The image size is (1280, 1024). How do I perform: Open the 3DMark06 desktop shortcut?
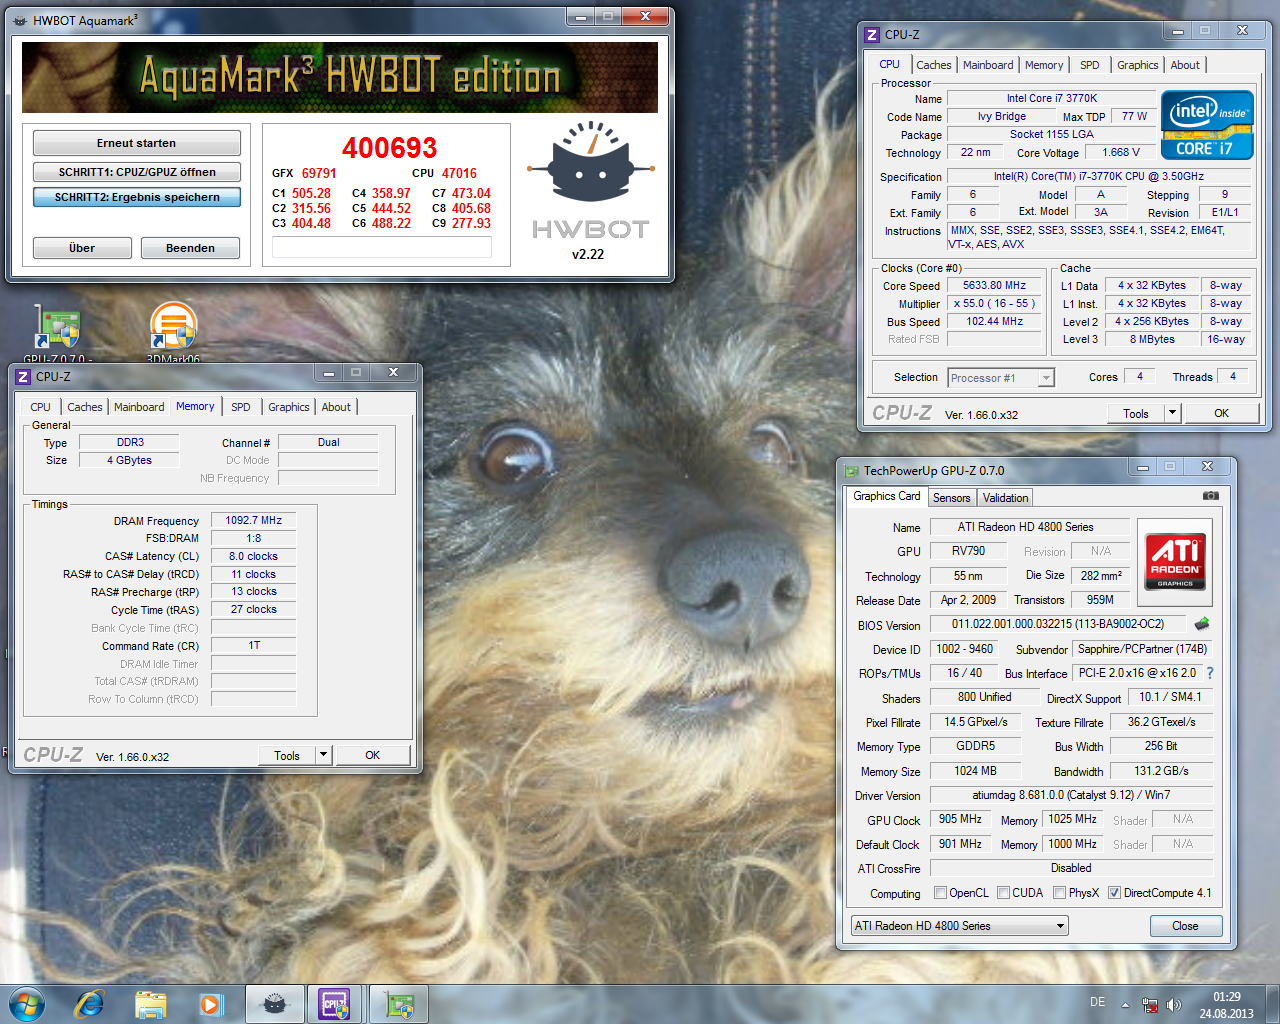[173, 331]
